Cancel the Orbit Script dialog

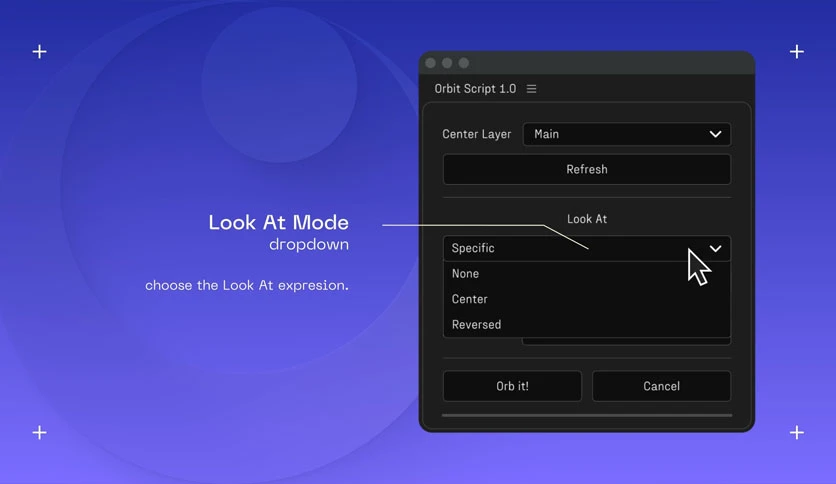tap(661, 386)
